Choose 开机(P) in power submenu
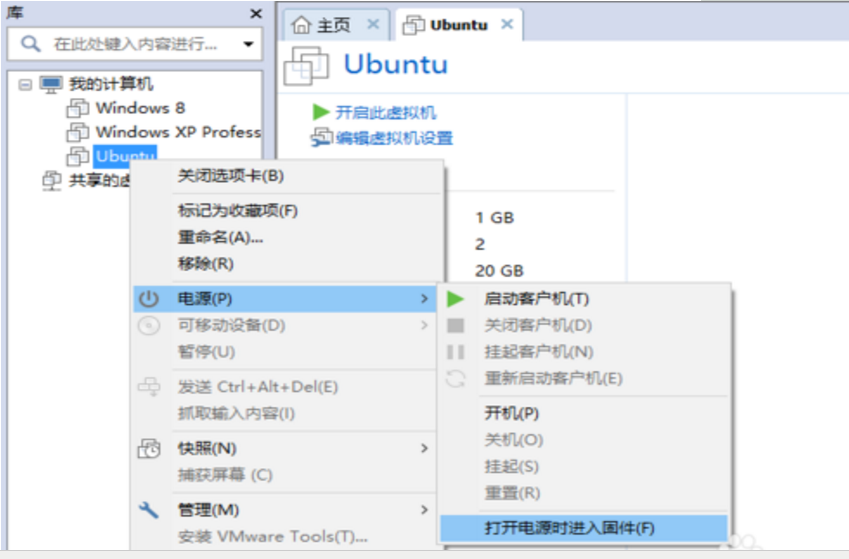The image size is (849, 559). click(x=511, y=413)
